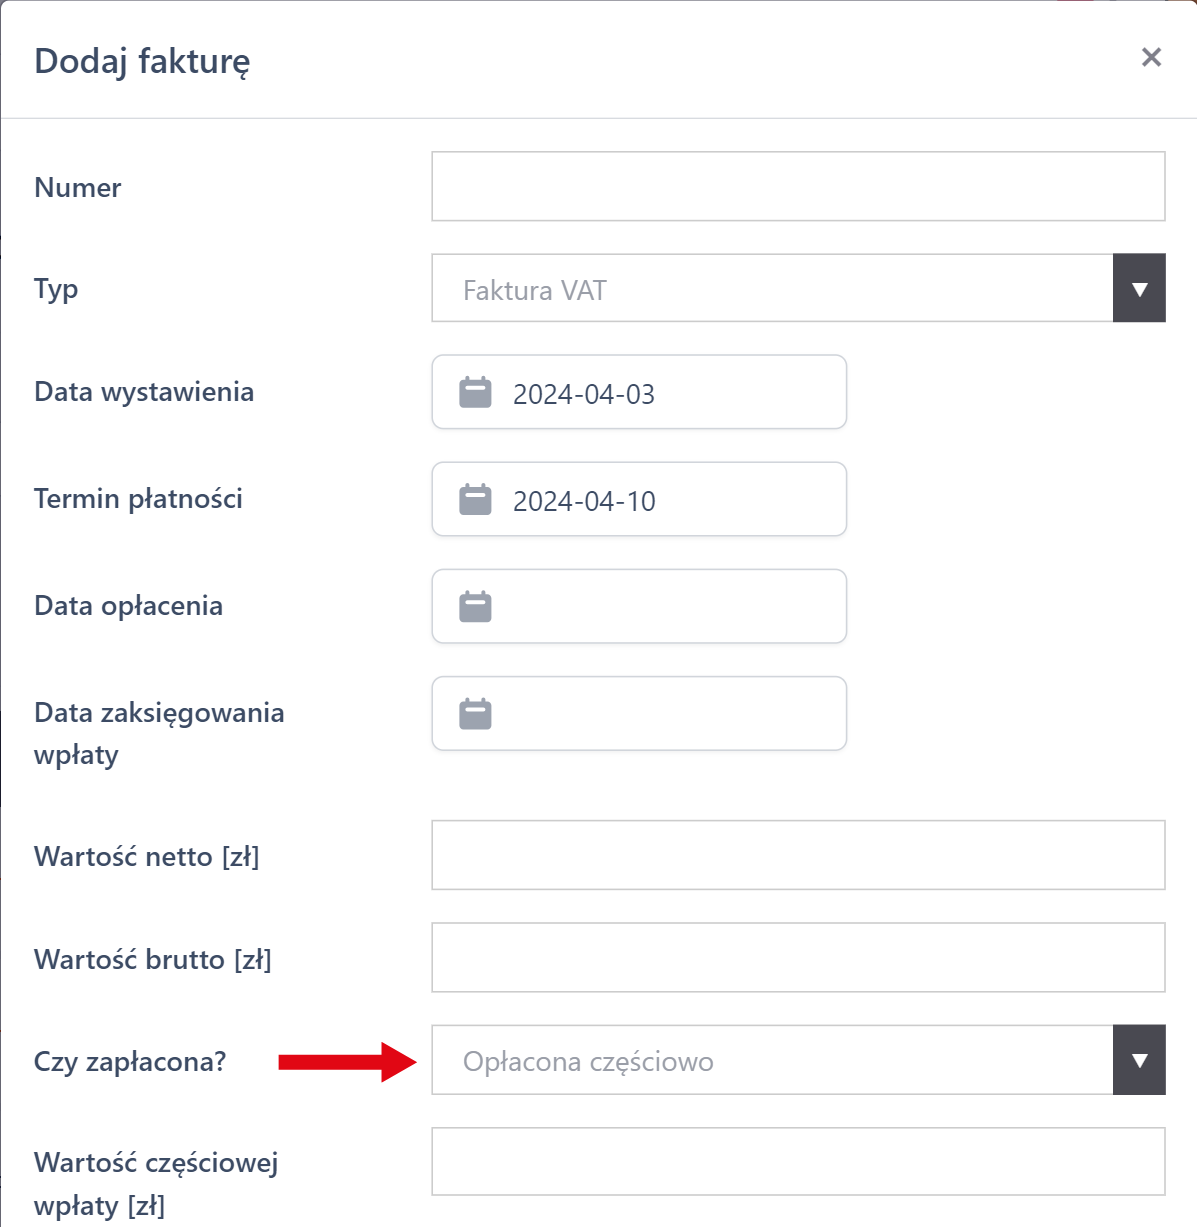Click the Wartość brutto input field
1197x1227 pixels.
[798, 958]
